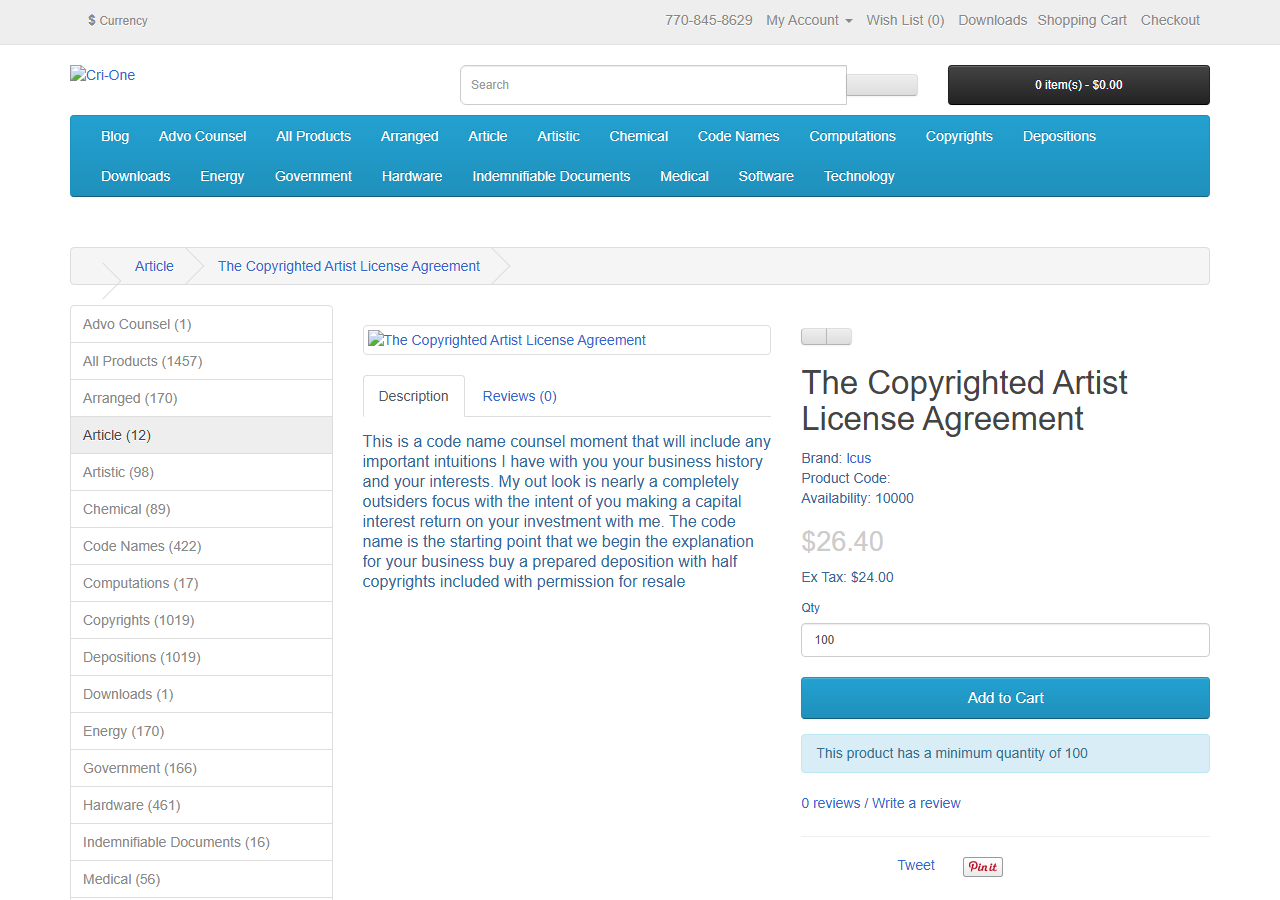Image resolution: width=1280 pixels, height=900 pixels.
Task: Click into the Search text box
Action: tap(654, 85)
